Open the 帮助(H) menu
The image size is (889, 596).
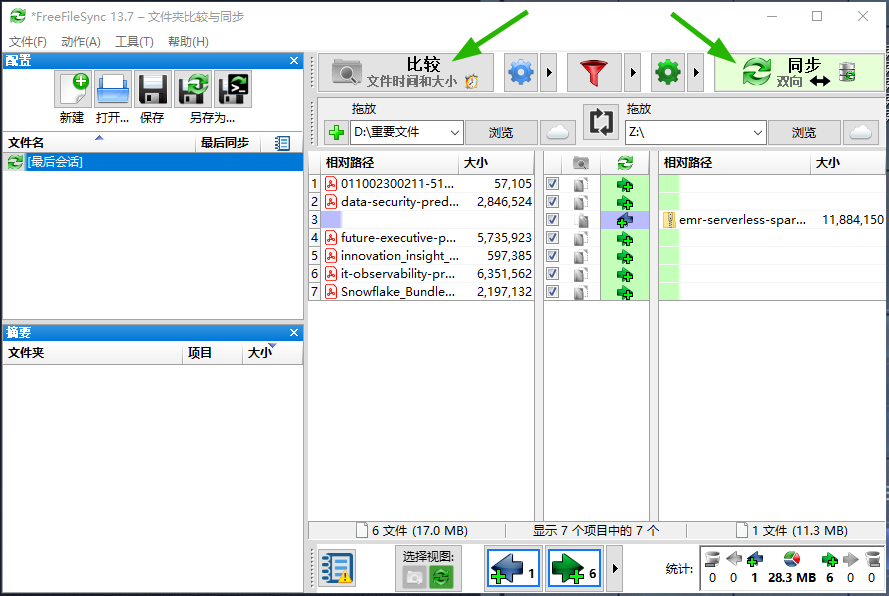(x=188, y=41)
